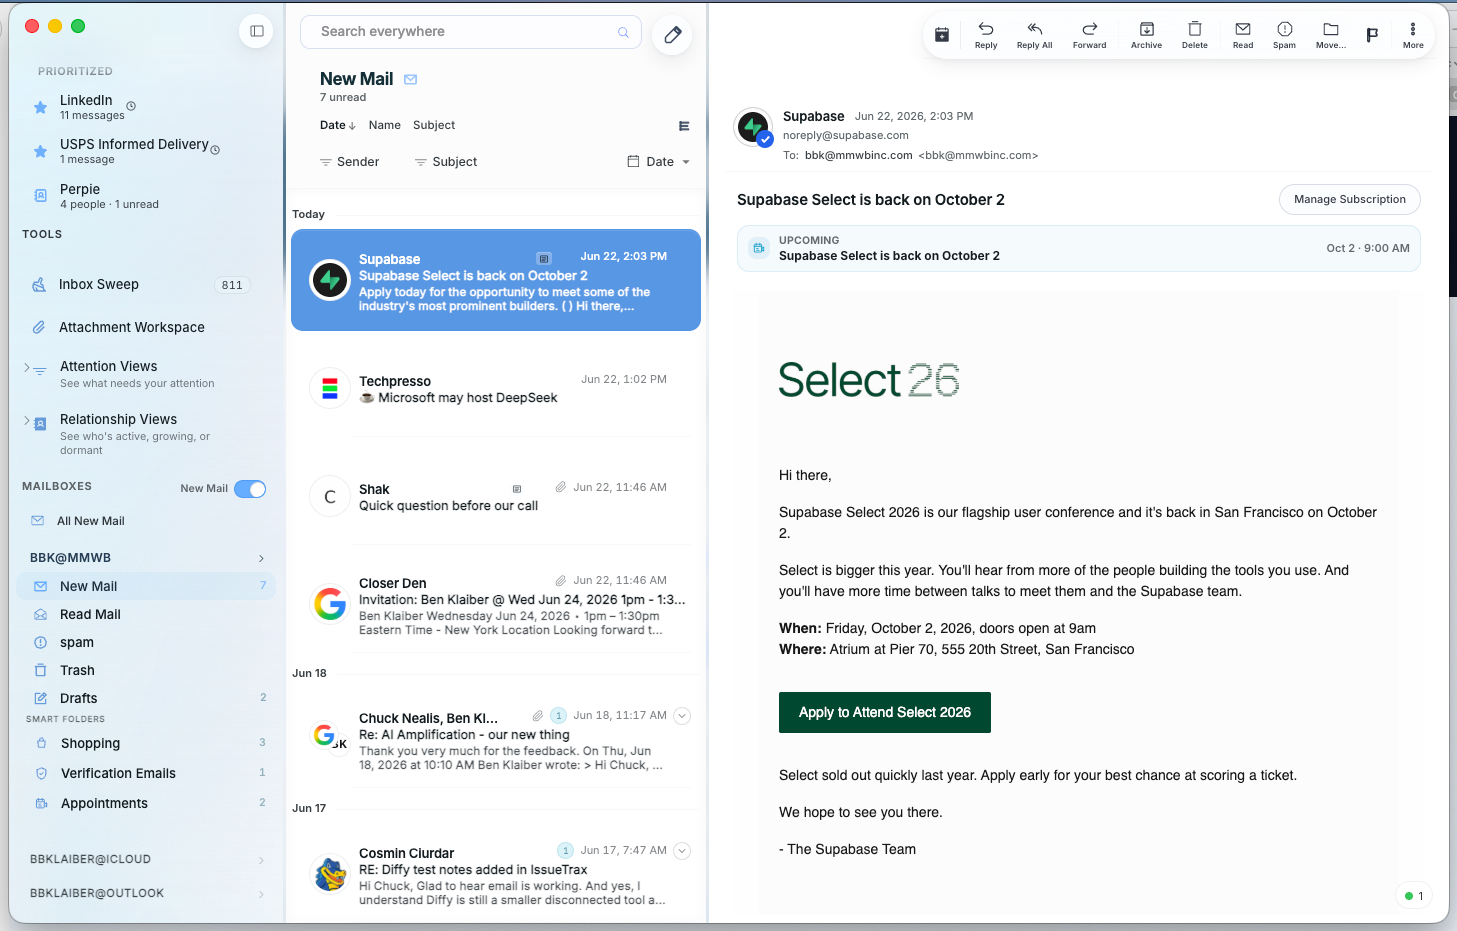Expand Relationship Views section
This screenshot has width=1457, height=931.
(x=27, y=420)
